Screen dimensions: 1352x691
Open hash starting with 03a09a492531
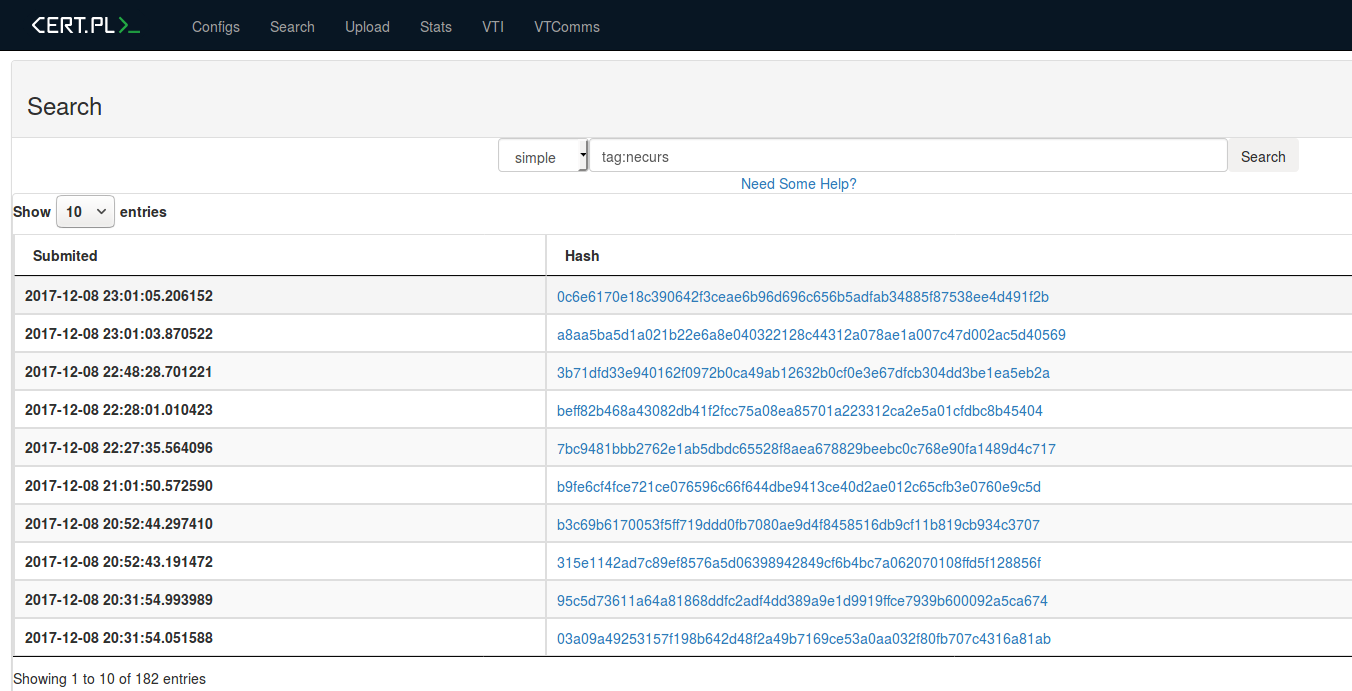803,639
